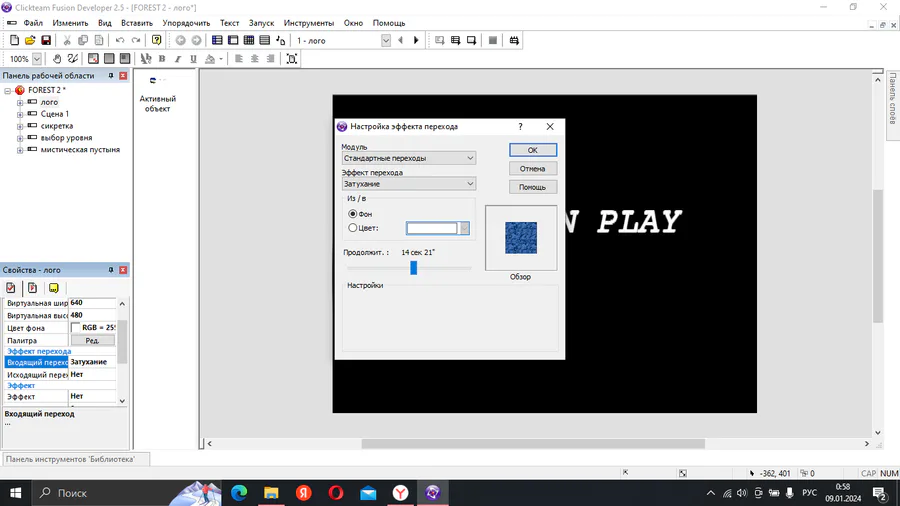The height and width of the screenshot is (506, 900).
Task: Open the Эффект перехода dropdown
Action: point(408,184)
